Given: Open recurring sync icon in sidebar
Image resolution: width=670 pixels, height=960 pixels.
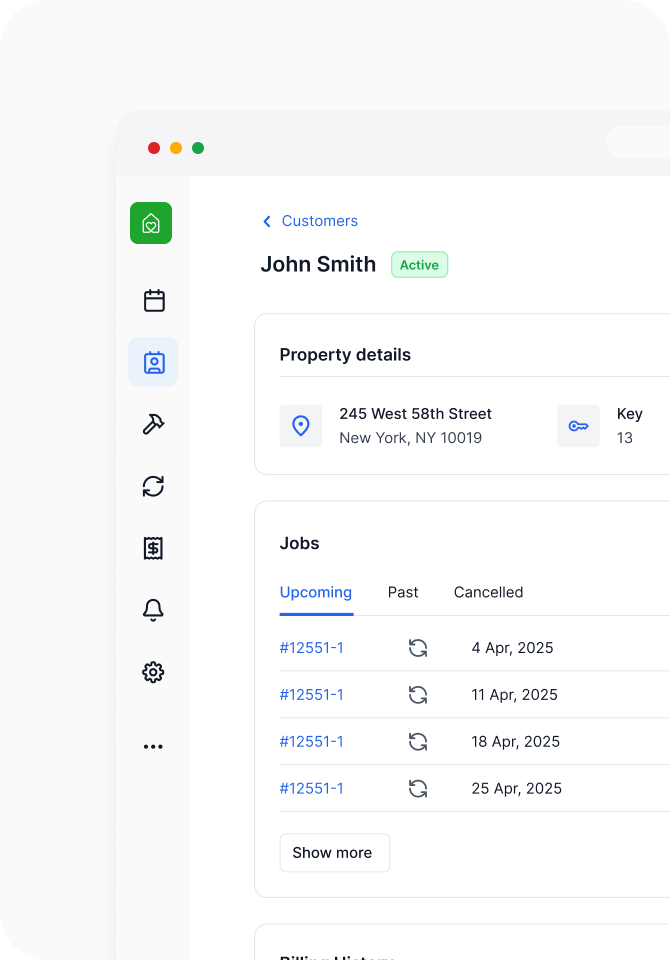Looking at the screenshot, I should tap(153, 486).
